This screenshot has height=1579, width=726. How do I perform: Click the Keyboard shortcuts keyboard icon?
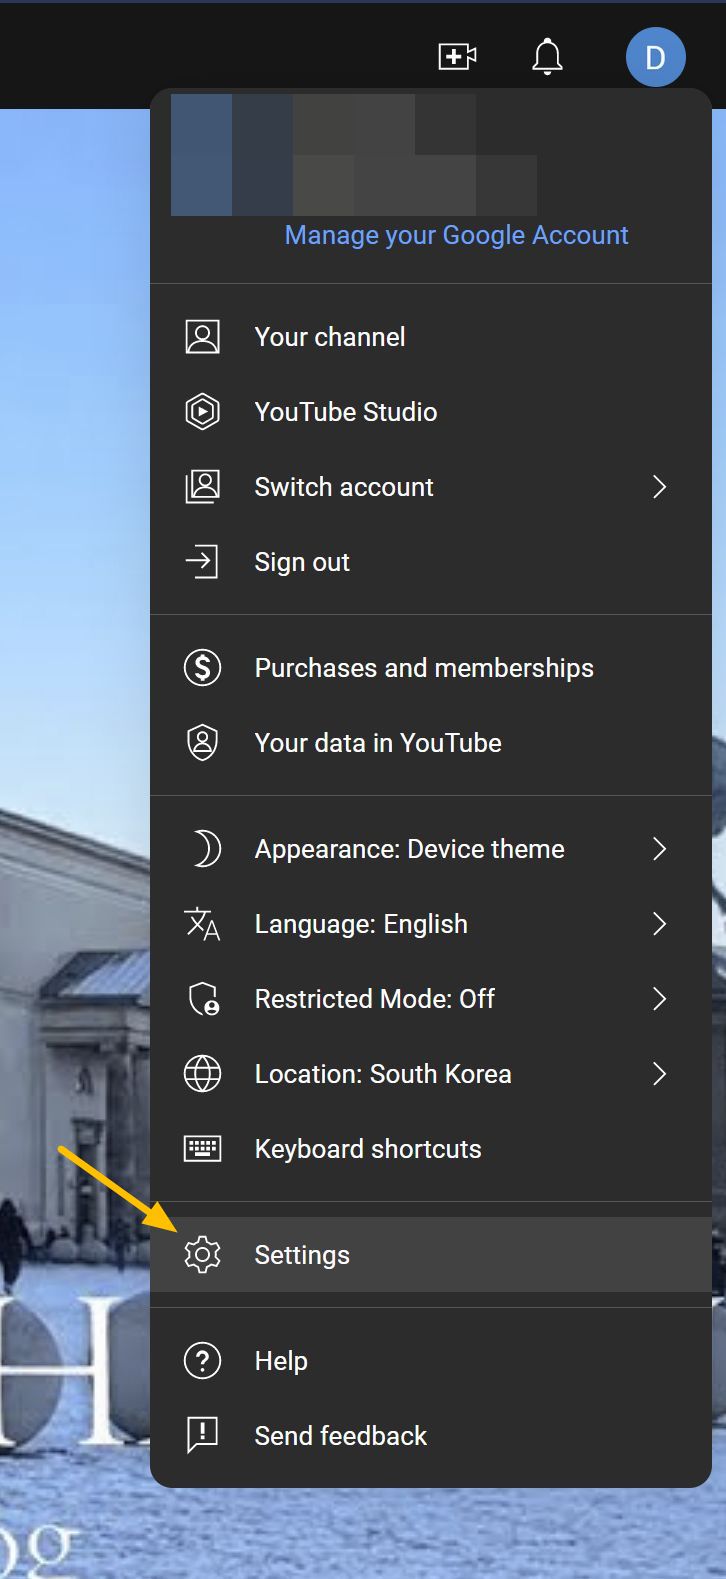202,1149
